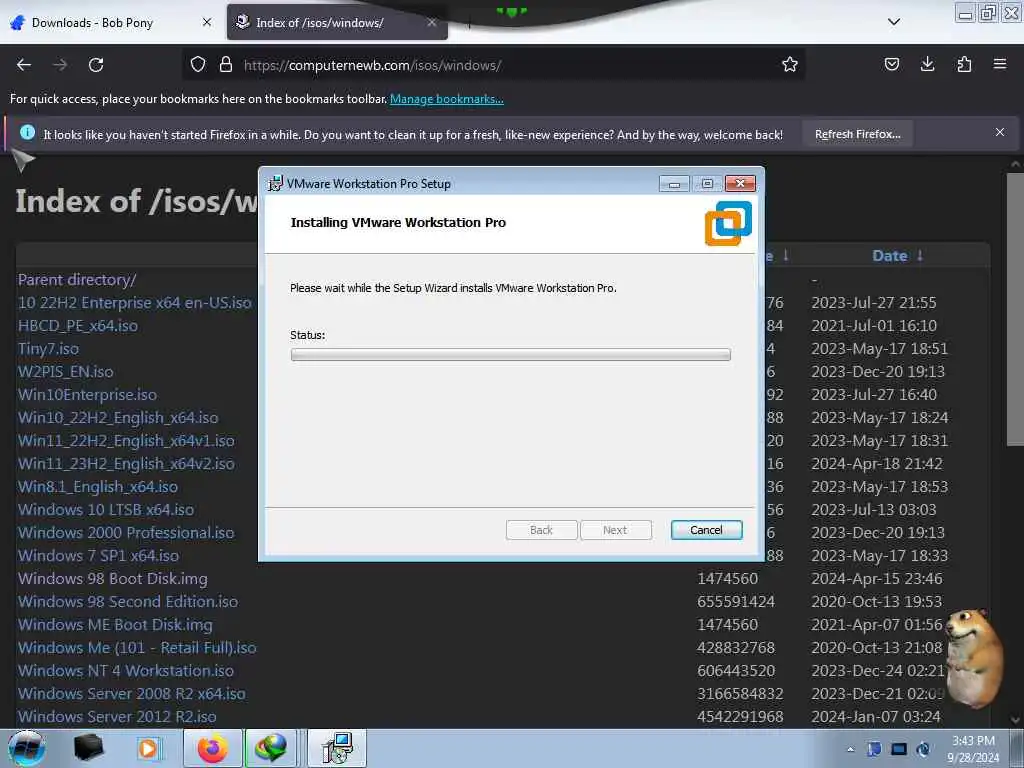Download Windows Server 2012 R2.iso

(117, 716)
